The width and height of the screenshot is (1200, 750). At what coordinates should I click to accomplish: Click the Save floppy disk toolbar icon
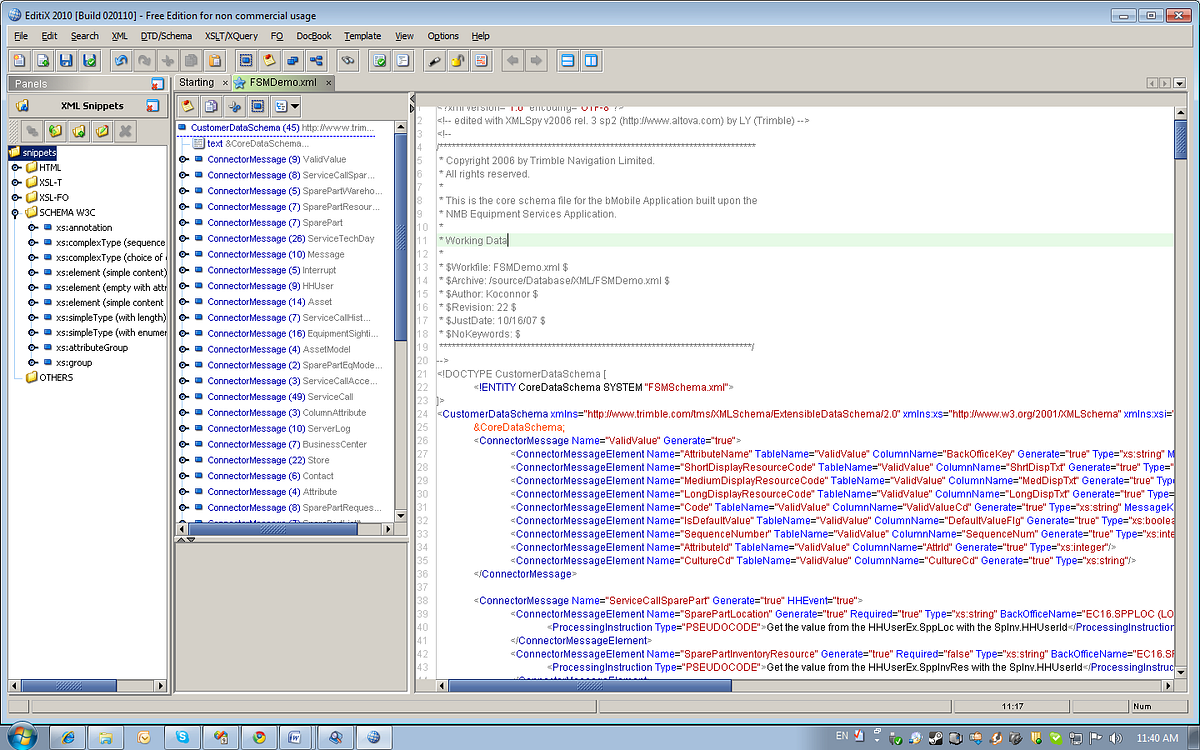point(67,61)
